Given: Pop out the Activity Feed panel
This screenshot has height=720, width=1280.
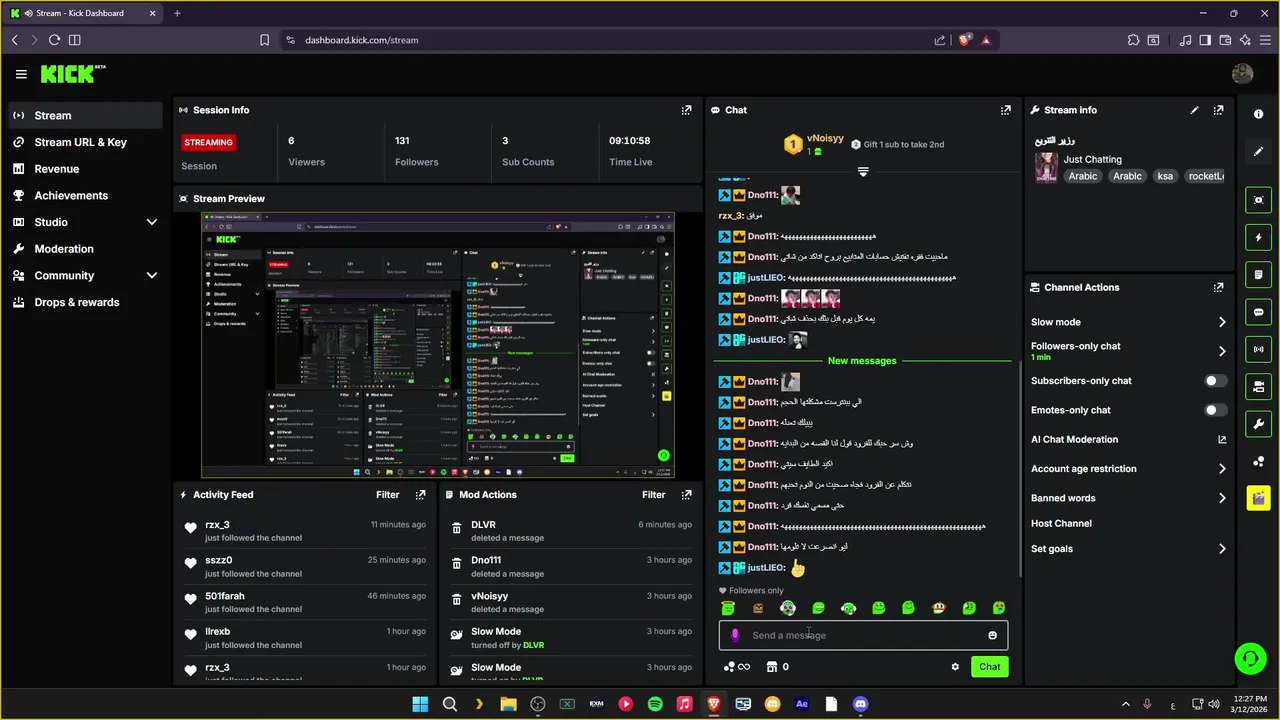Looking at the screenshot, I should (x=420, y=494).
